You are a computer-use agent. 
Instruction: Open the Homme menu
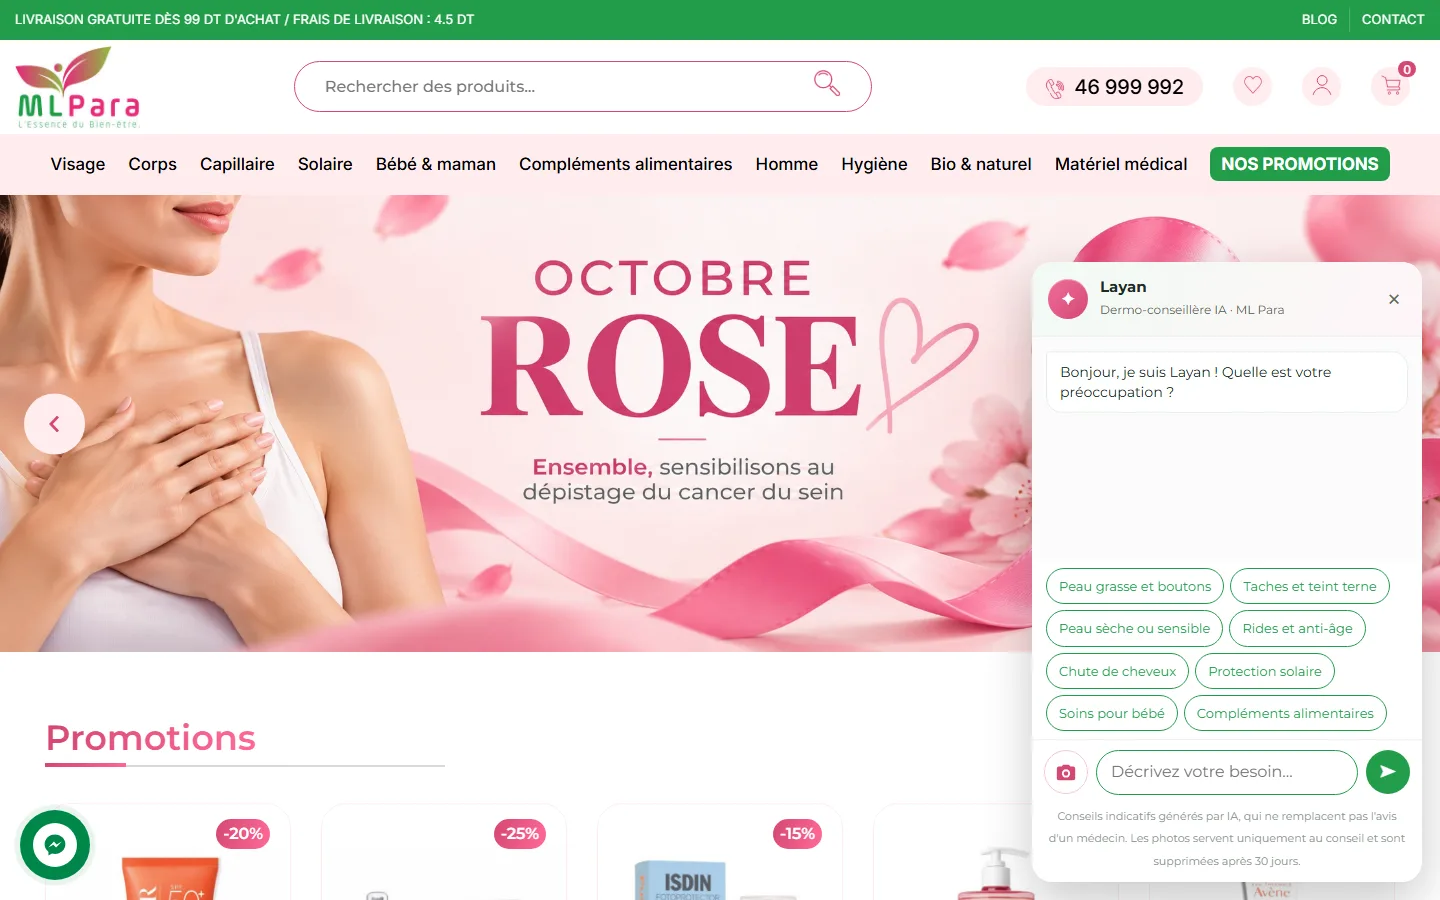[787, 164]
